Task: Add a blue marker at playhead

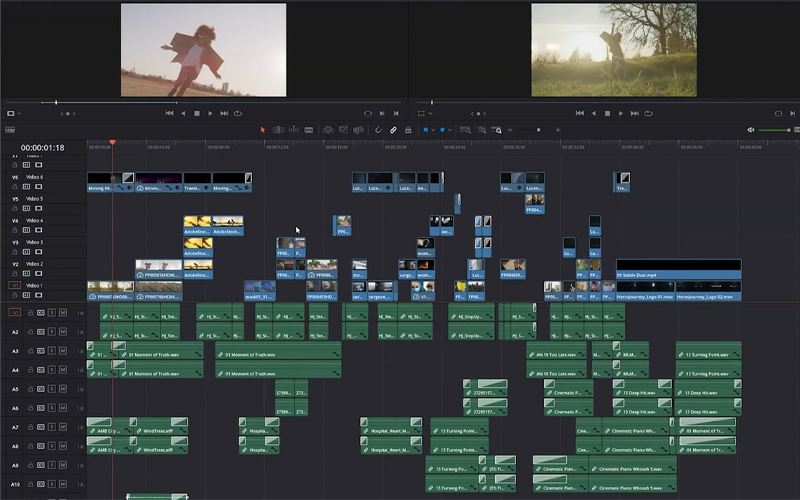Action: (x=442, y=130)
